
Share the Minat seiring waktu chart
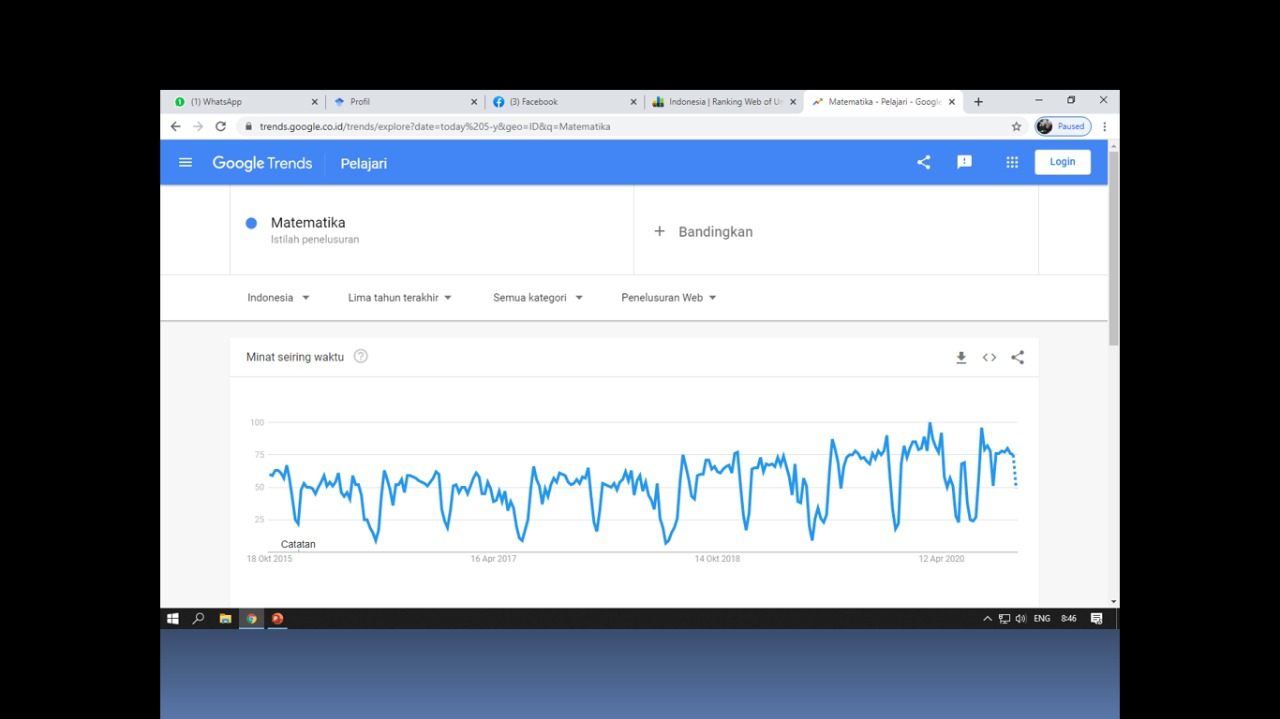click(x=1017, y=357)
